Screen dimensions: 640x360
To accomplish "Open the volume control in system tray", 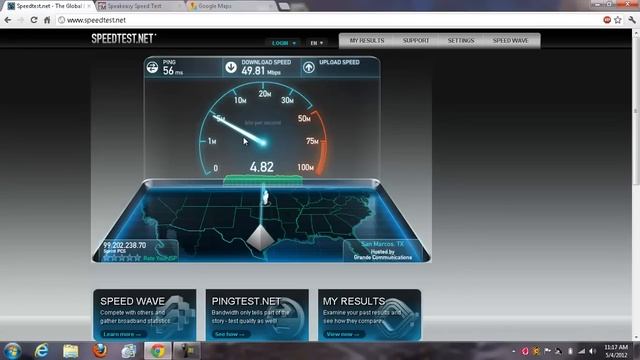I will click(593, 351).
